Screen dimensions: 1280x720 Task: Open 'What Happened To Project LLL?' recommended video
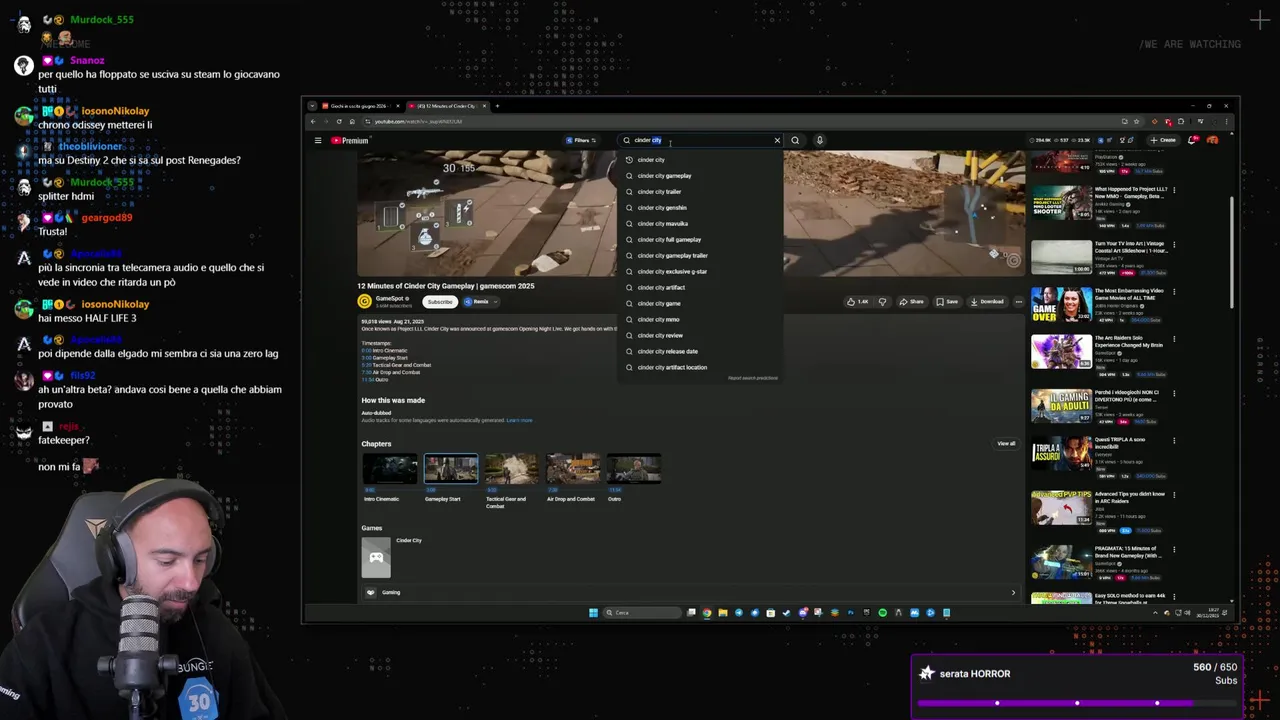click(1061, 202)
